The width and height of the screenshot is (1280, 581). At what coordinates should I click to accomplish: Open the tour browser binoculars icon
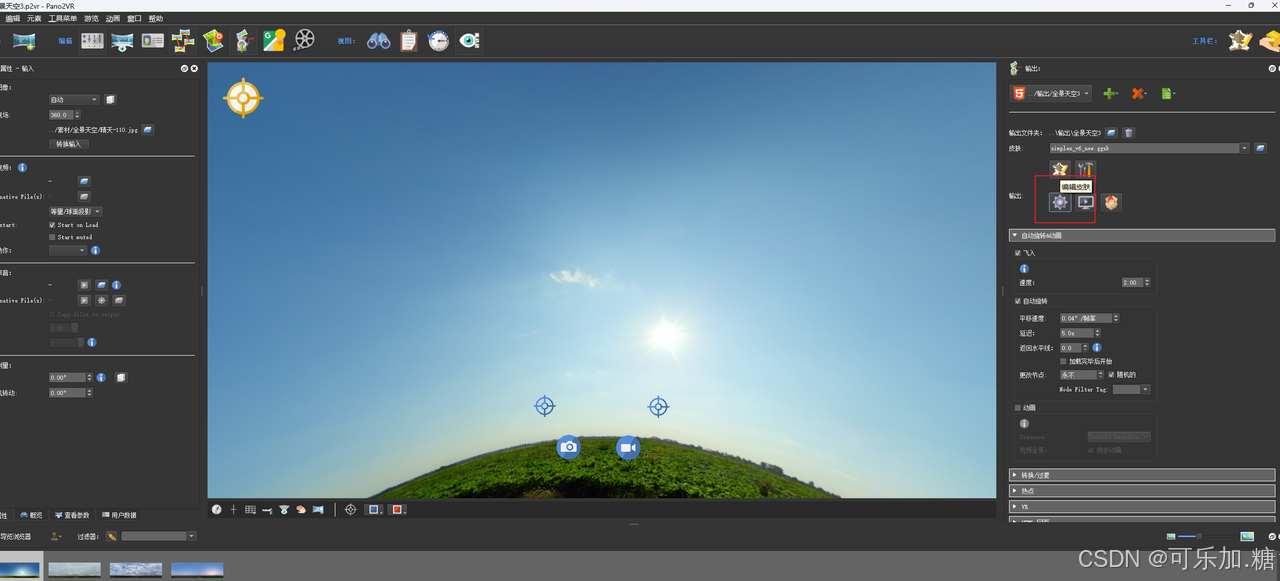point(378,41)
